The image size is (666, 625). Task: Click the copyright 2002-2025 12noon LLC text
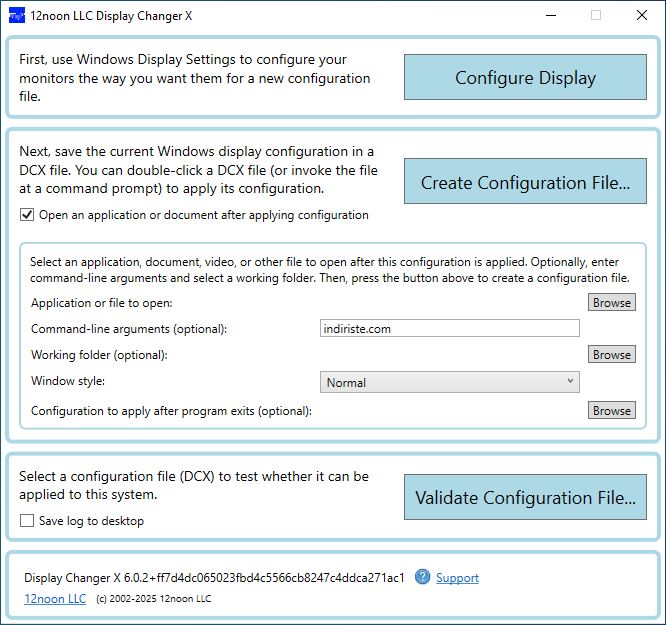(x=154, y=599)
